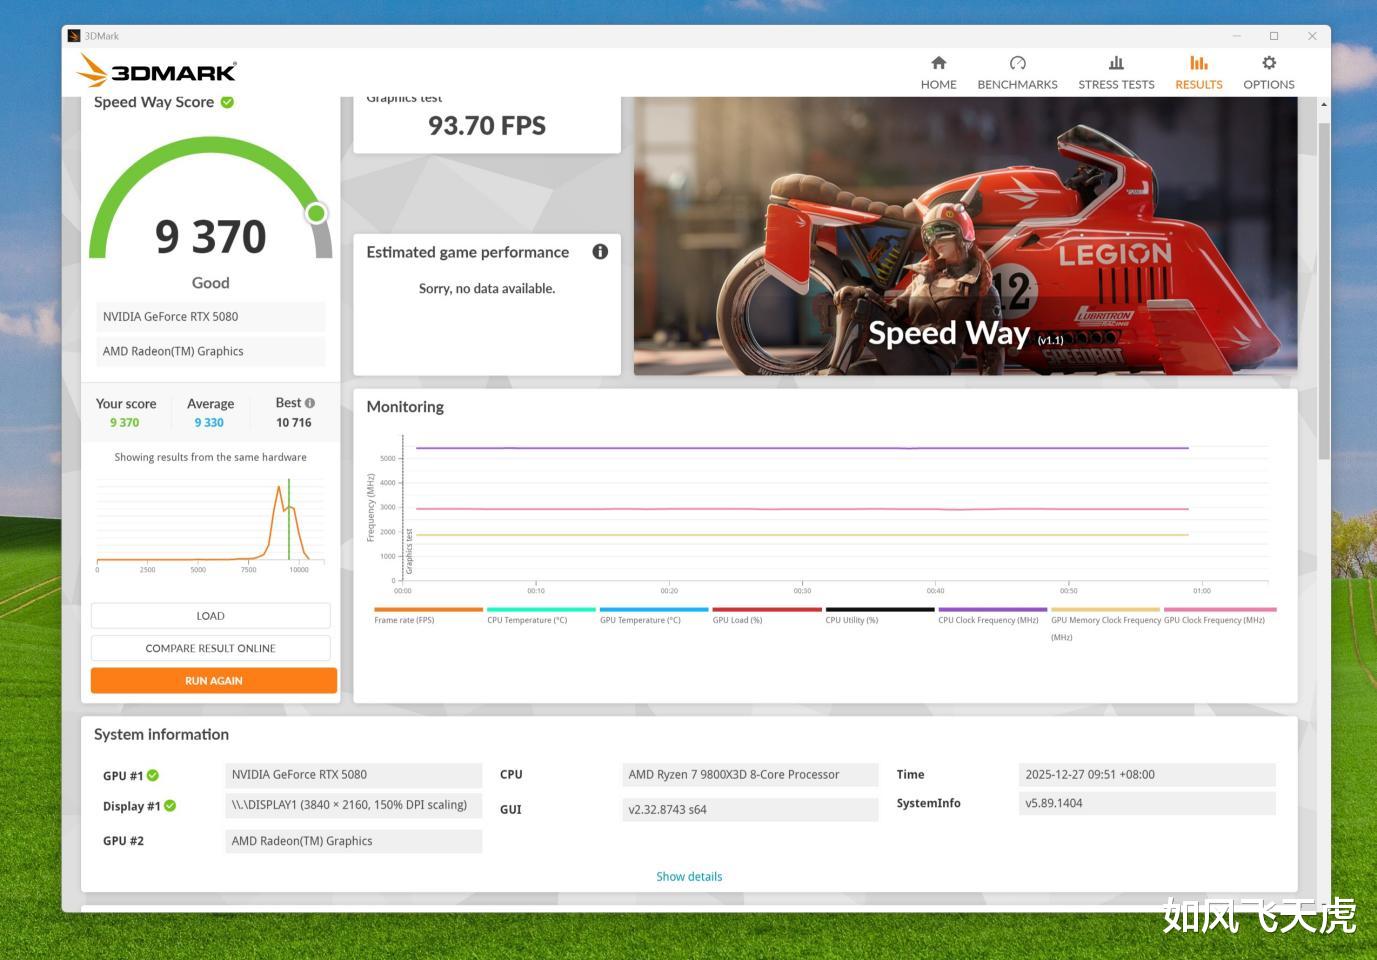Click COMPARE RESULT ONLINE button
This screenshot has height=960, width=1377.
(x=210, y=648)
